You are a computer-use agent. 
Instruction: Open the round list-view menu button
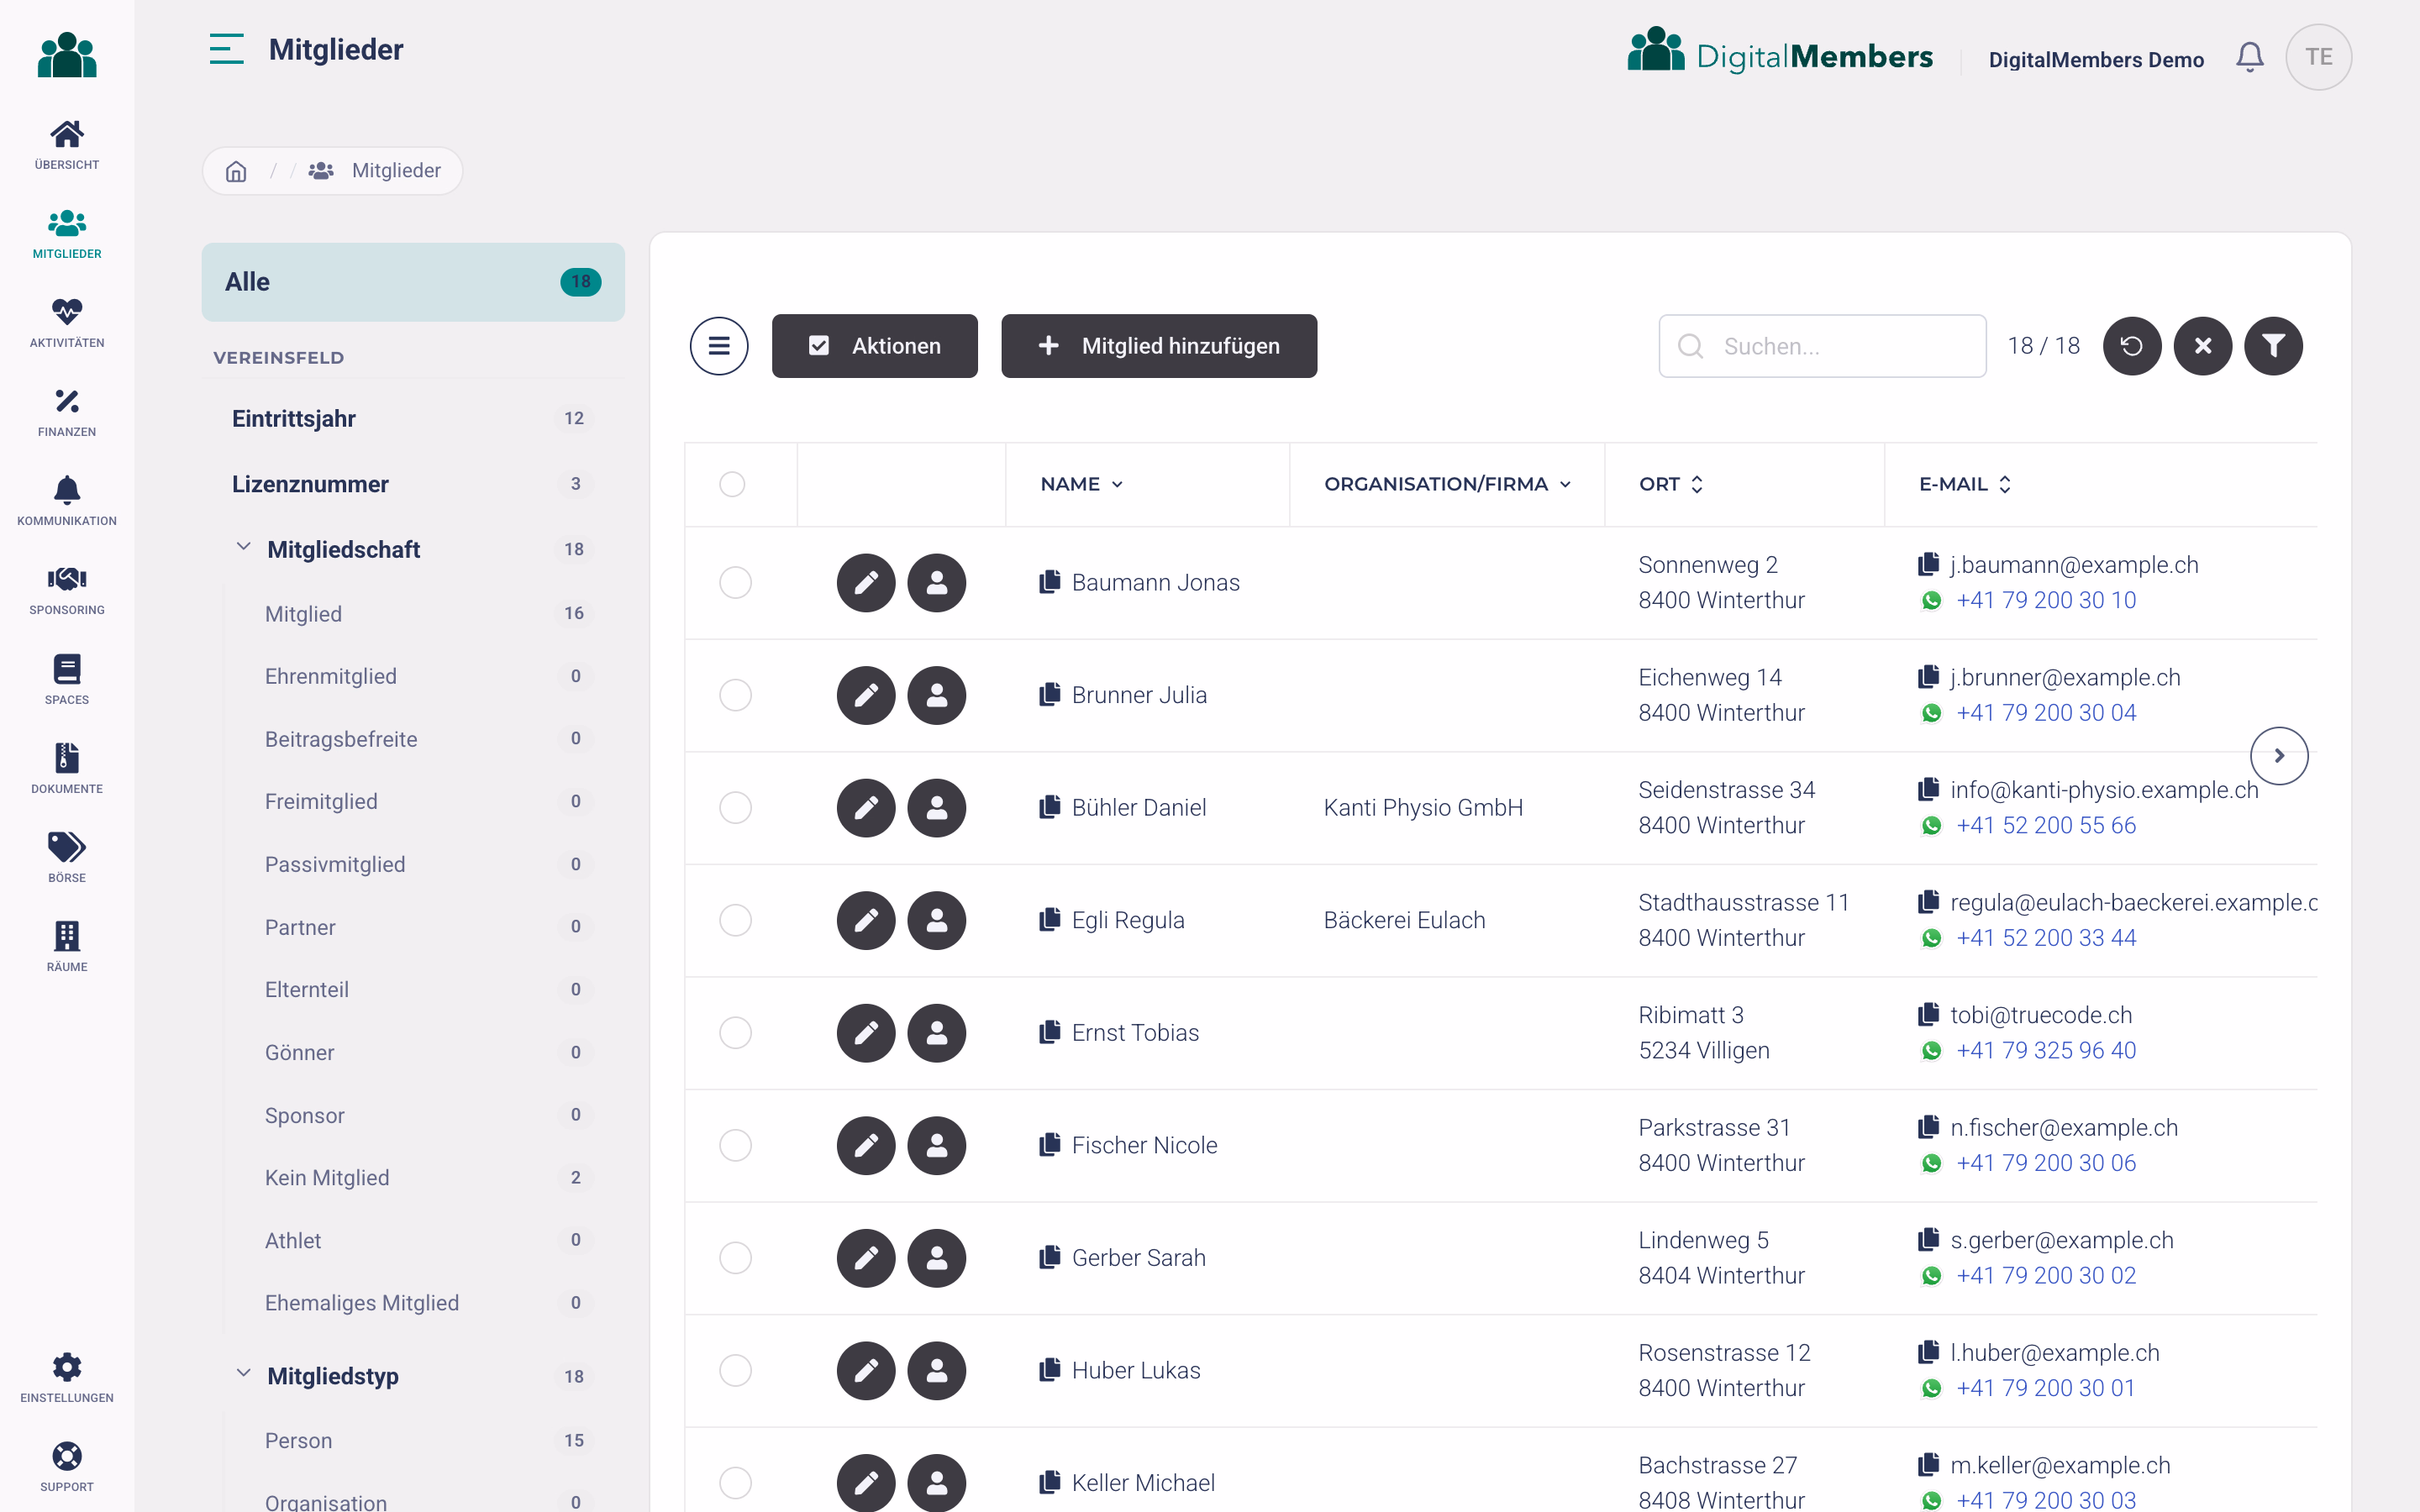[x=719, y=346]
